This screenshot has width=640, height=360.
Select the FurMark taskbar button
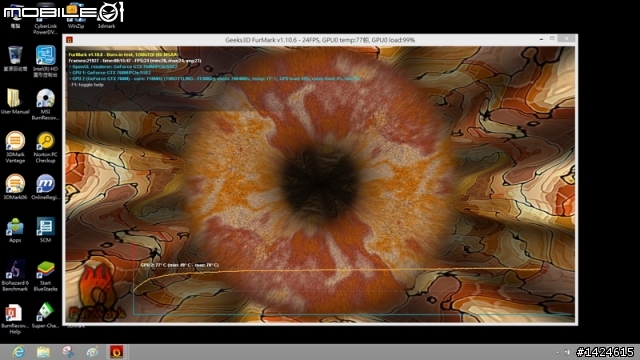tap(116, 352)
